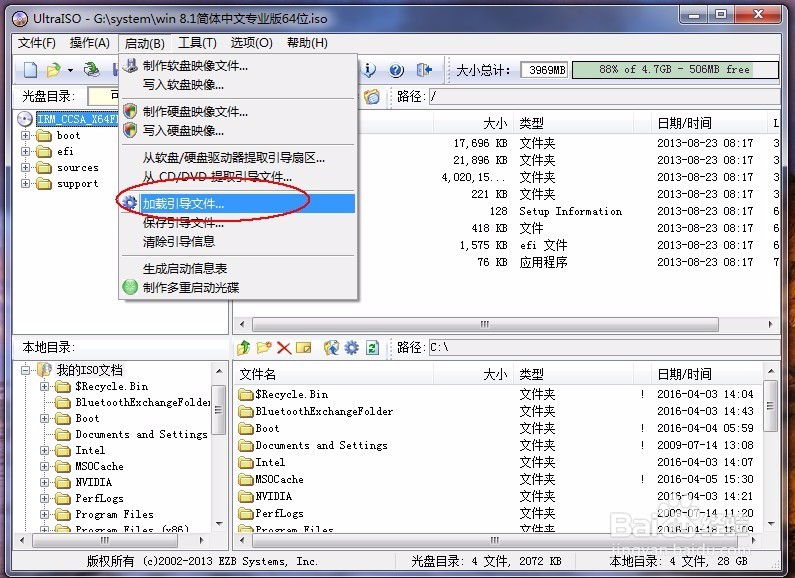Expand the boot folder node
This screenshot has height=578, width=795.
[x=25, y=135]
